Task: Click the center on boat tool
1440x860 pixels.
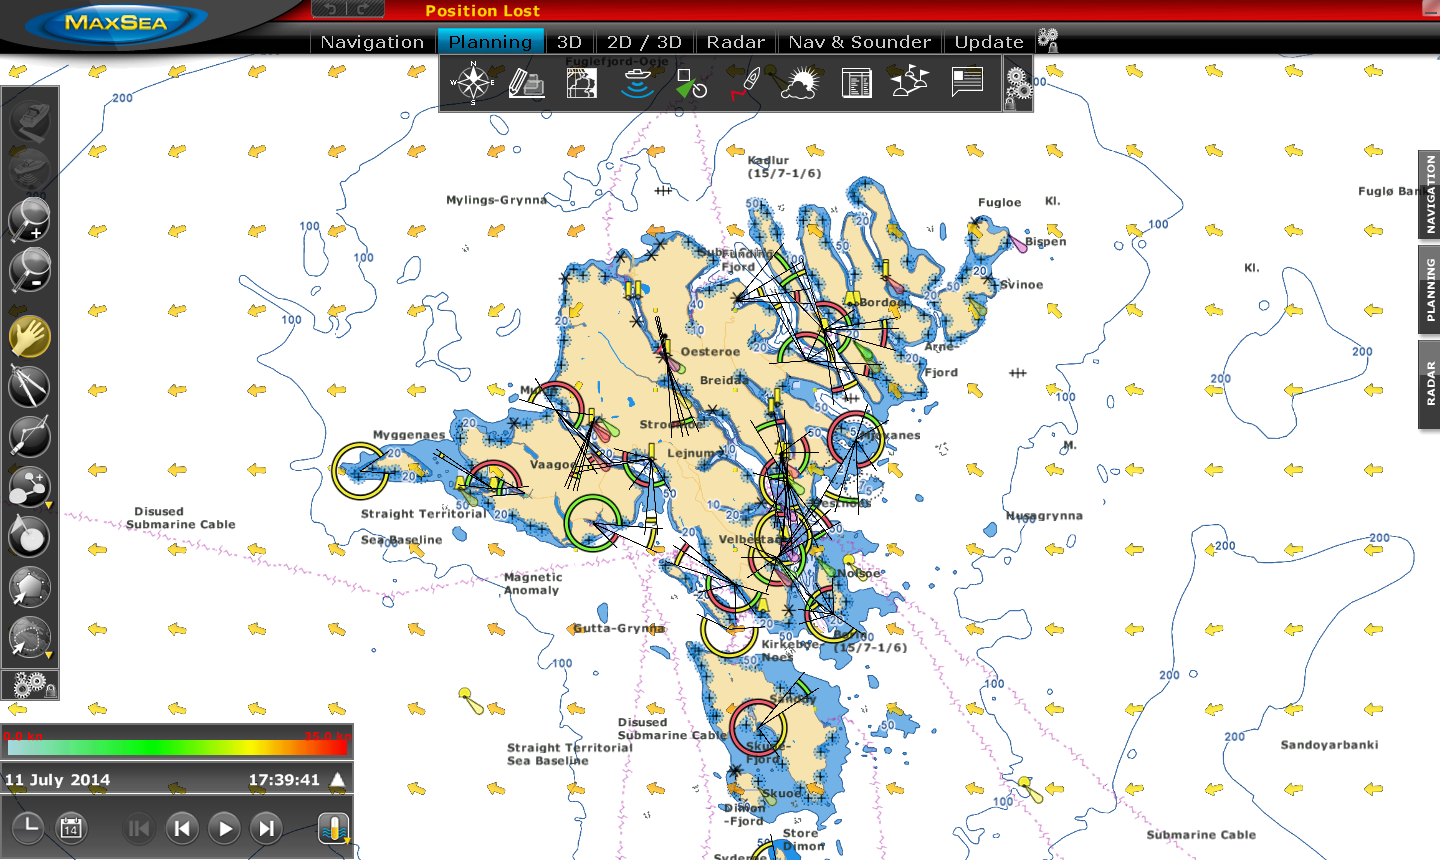Action: tap(30, 120)
